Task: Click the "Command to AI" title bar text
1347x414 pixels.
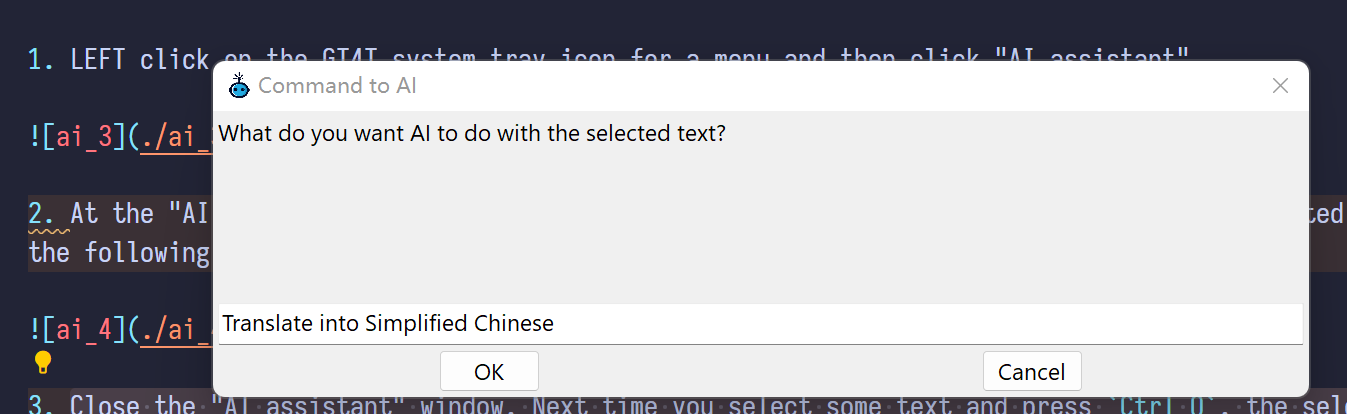Action: (337, 86)
